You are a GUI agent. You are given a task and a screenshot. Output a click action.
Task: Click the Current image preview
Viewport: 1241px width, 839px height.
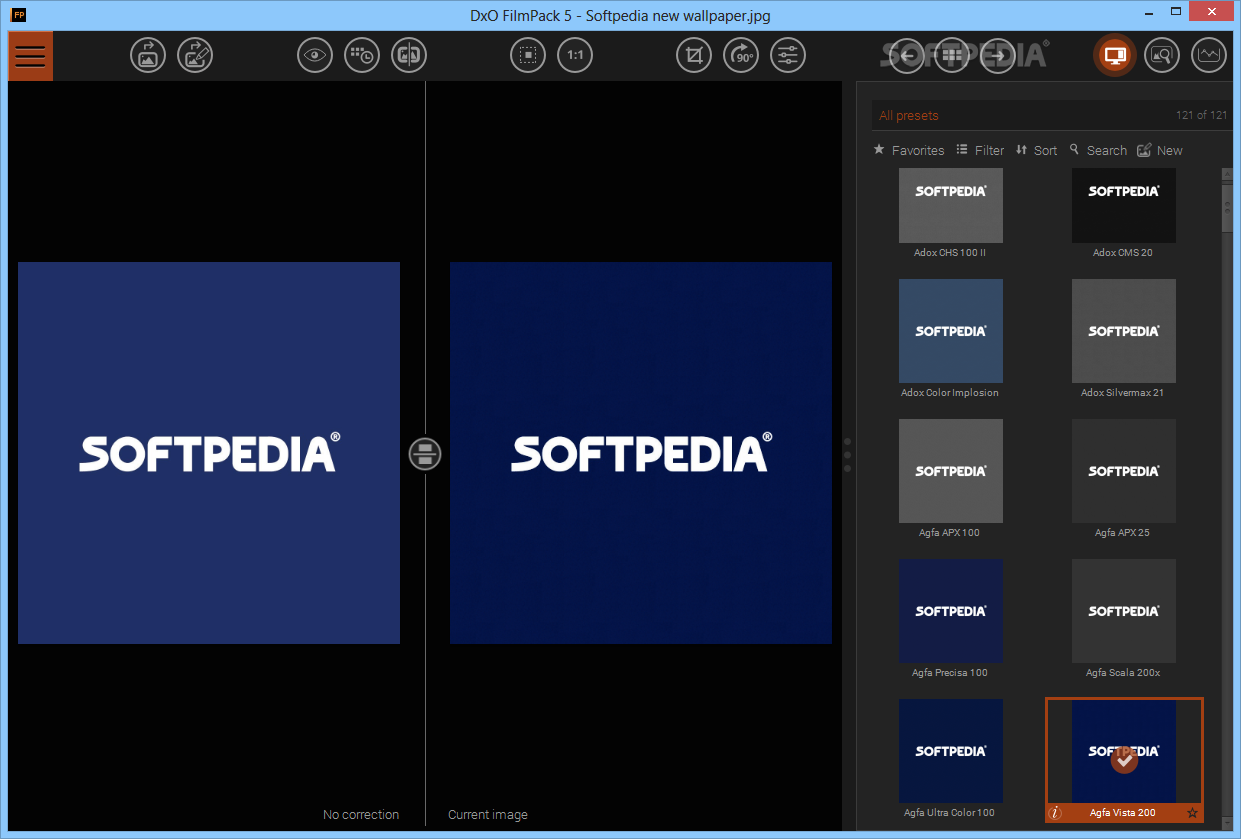coord(641,453)
